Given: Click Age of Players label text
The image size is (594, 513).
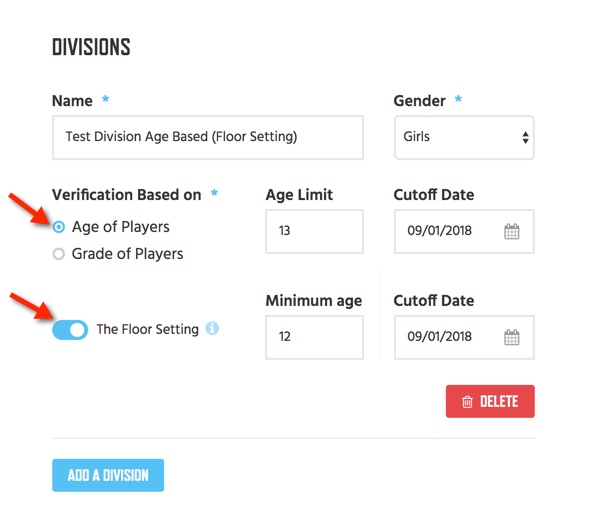Looking at the screenshot, I should 120,227.
